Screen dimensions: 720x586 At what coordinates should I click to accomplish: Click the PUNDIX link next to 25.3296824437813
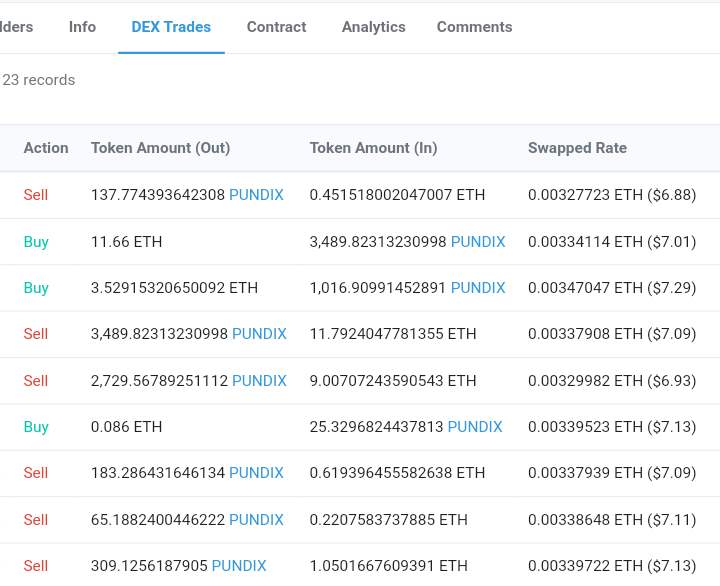click(475, 427)
